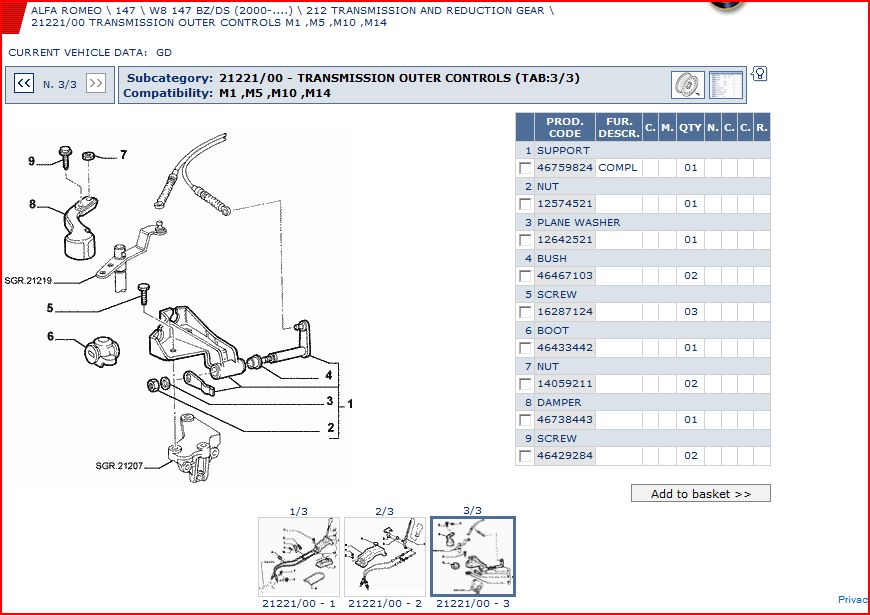Click SGR.21219 reference in diagram

(28, 281)
